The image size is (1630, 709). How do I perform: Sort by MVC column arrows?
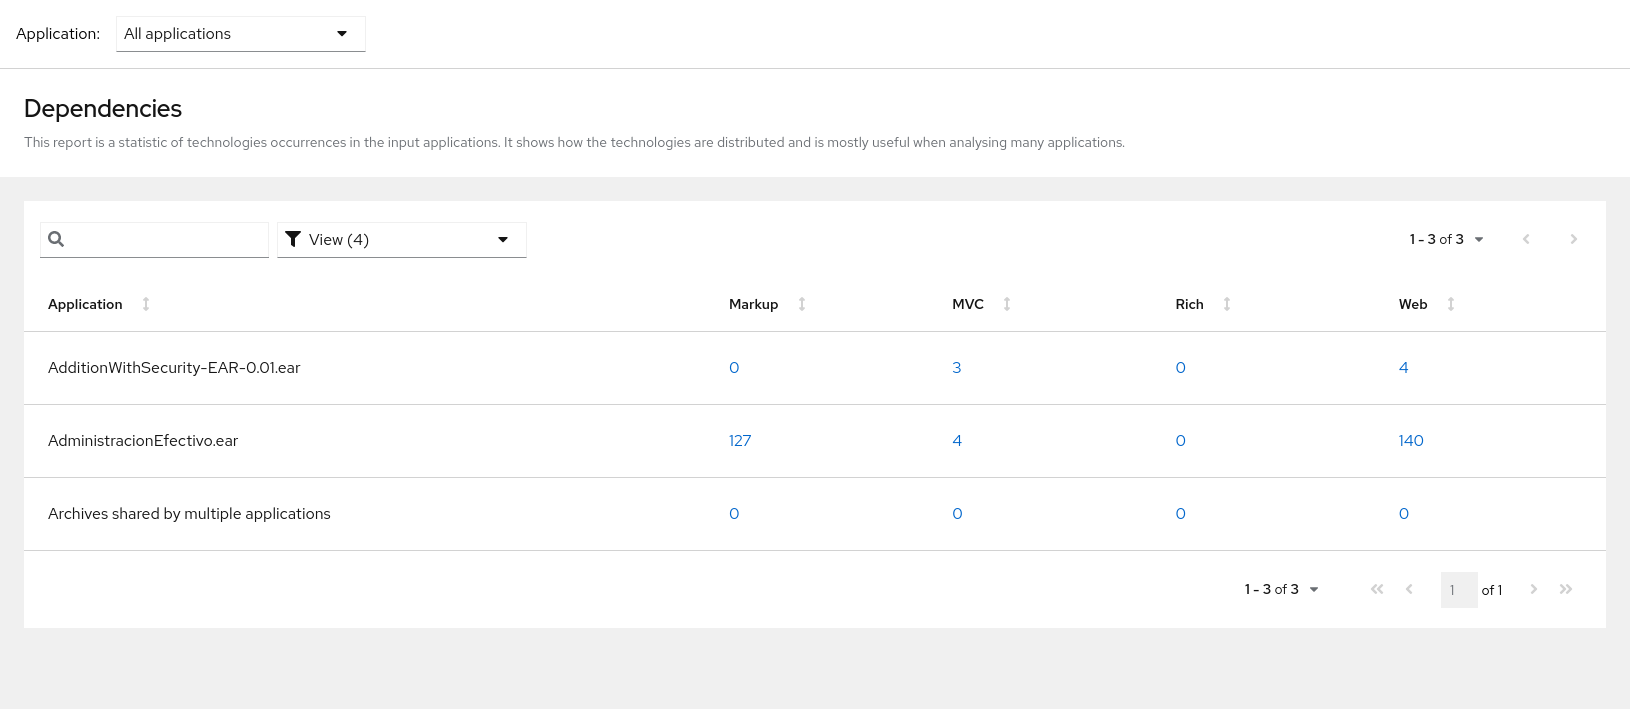pyautogui.click(x=1007, y=304)
